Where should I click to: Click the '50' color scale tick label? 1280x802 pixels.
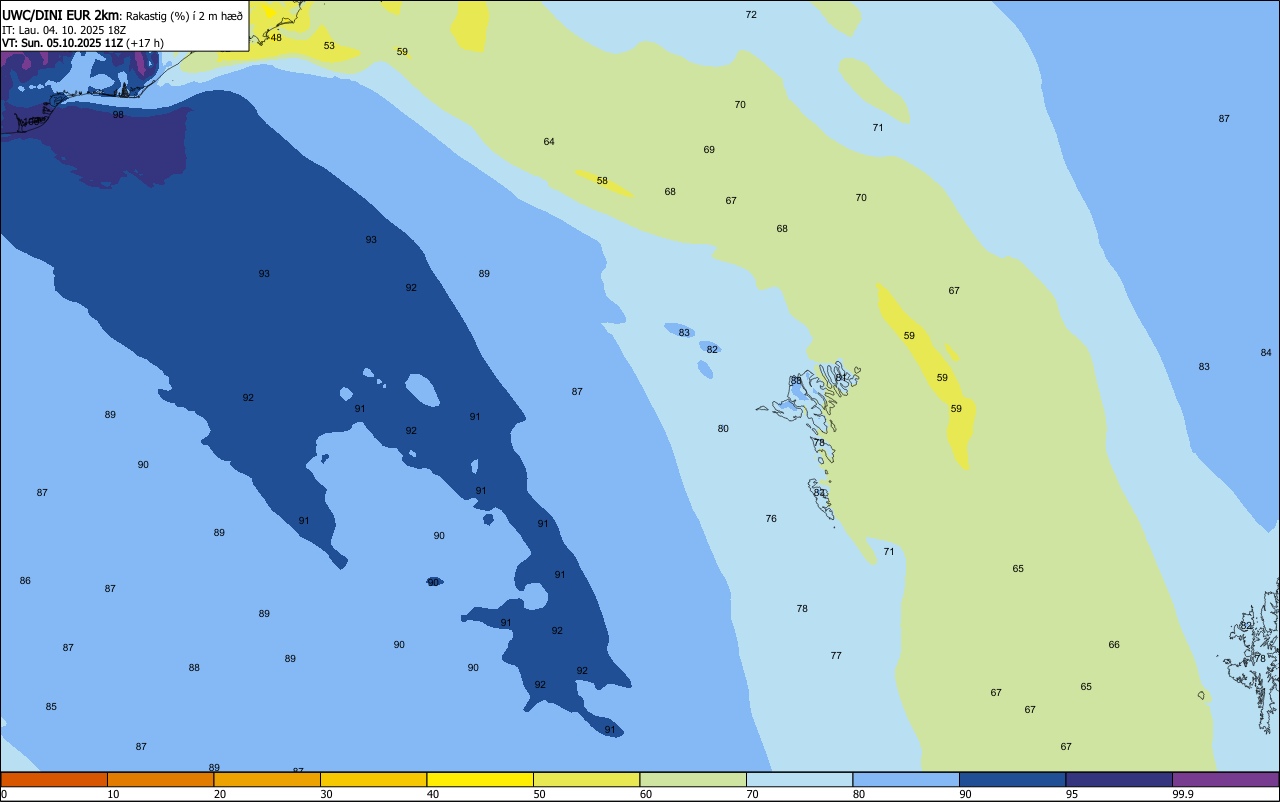click(539, 794)
